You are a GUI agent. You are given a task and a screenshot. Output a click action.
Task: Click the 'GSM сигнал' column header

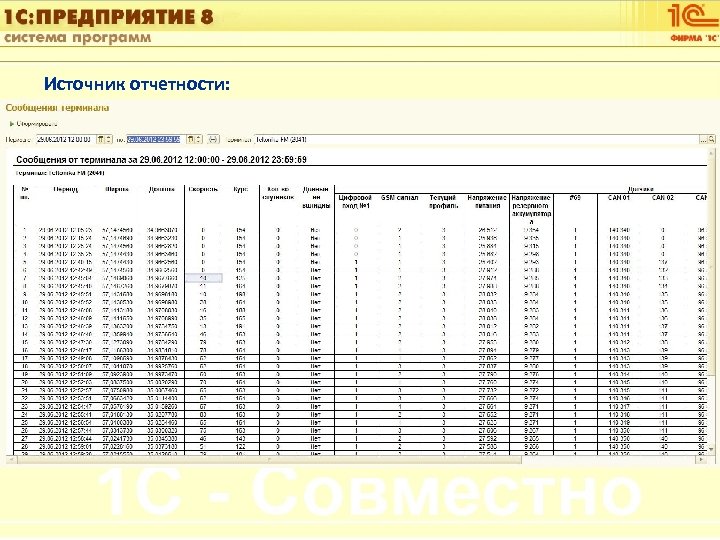coord(399,198)
